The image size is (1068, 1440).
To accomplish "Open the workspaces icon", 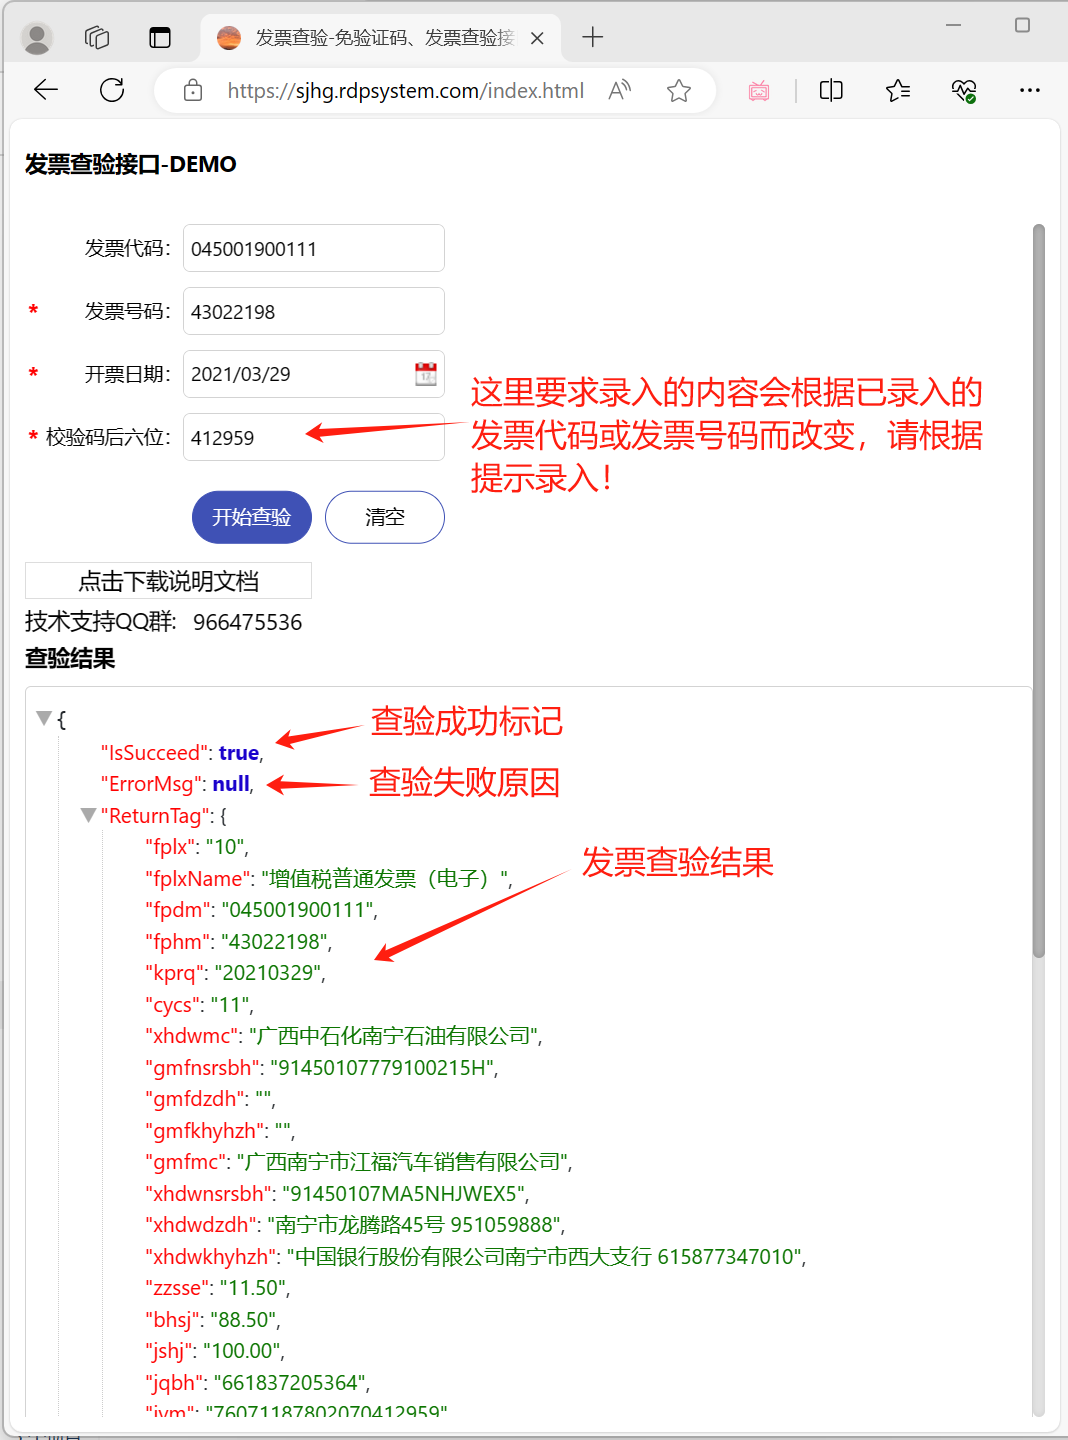I will (97, 38).
